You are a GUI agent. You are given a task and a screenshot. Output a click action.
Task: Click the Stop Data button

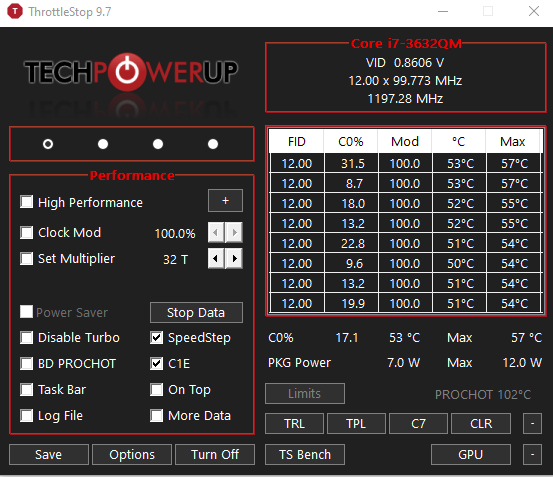196,312
